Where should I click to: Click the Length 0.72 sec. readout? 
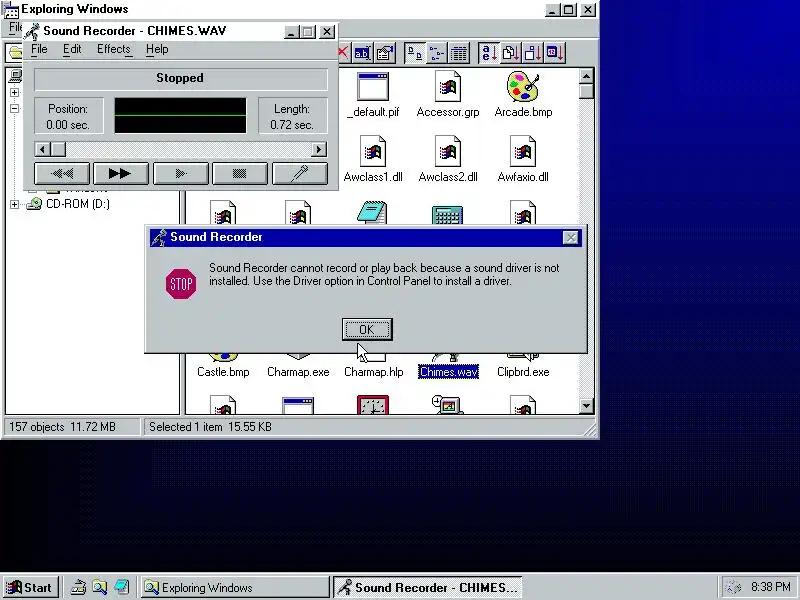point(292,117)
